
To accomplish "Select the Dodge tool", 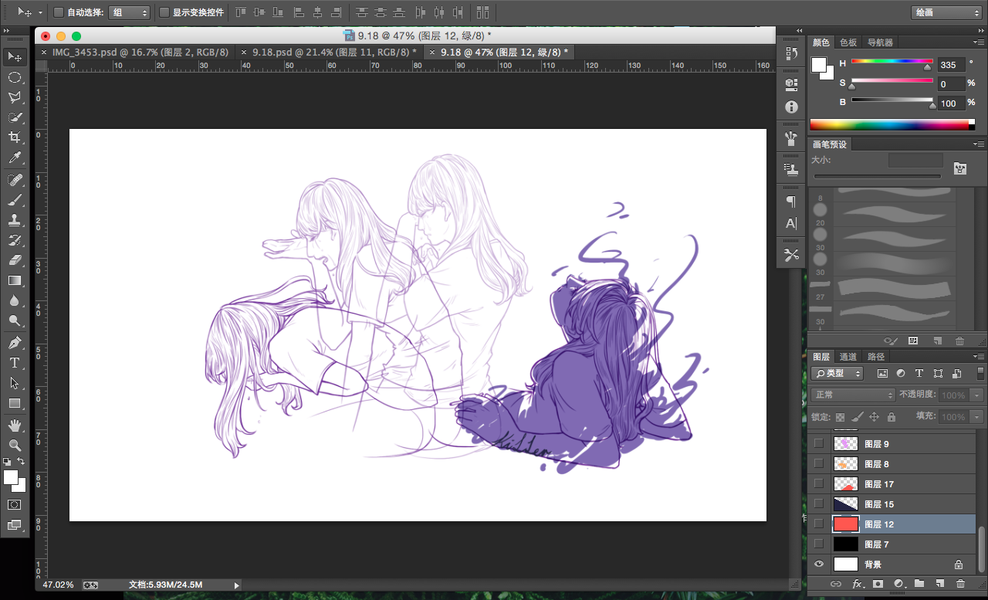I will pyautogui.click(x=14, y=321).
